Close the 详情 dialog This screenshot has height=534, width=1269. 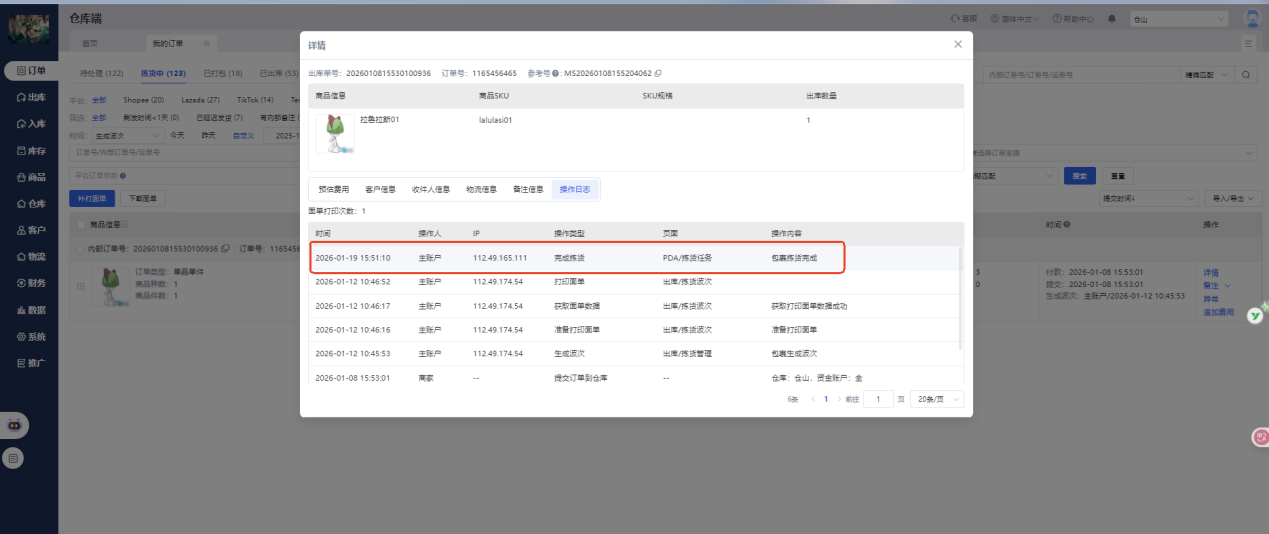coord(958,44)
